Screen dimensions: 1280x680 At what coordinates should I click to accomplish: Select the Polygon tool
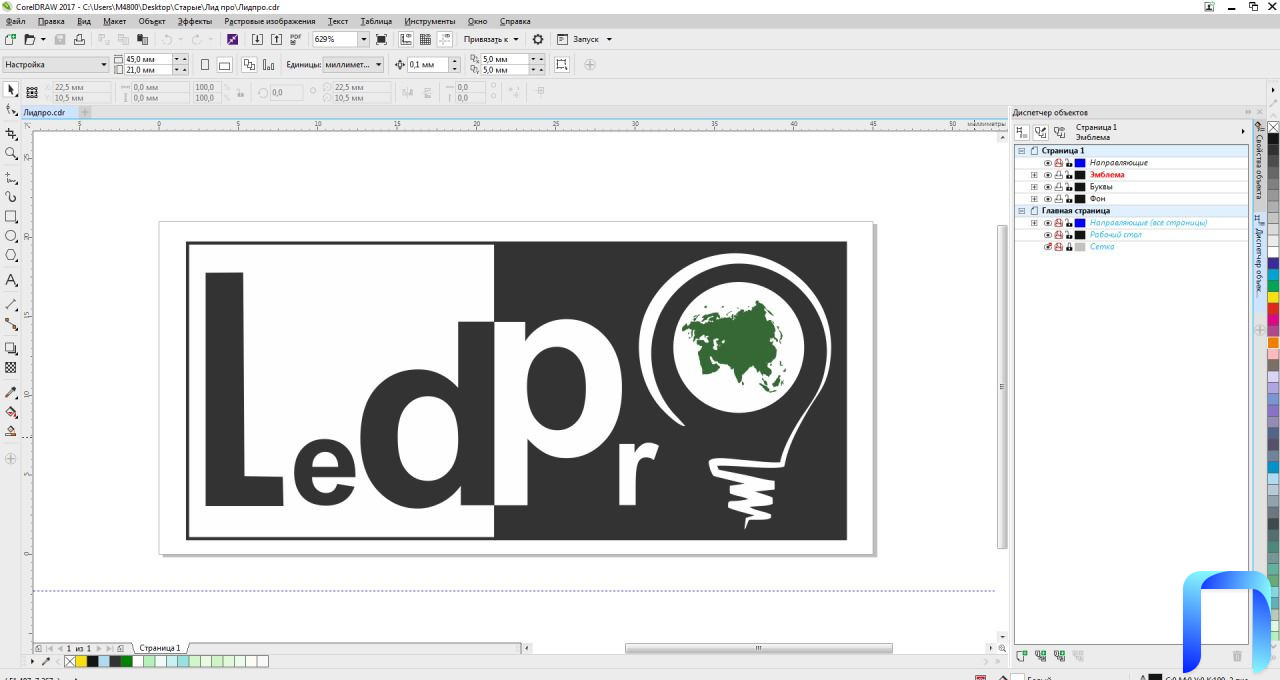[11, 257]
